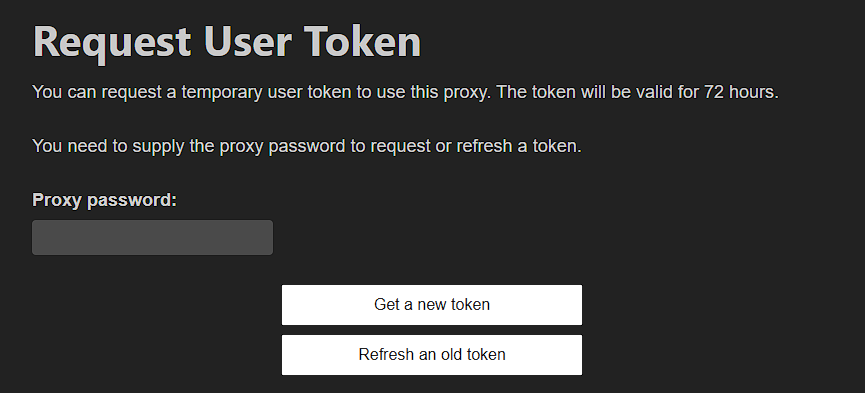Select the word 'Token' in the page title
865x393 pixels.
tap(362, 41)
